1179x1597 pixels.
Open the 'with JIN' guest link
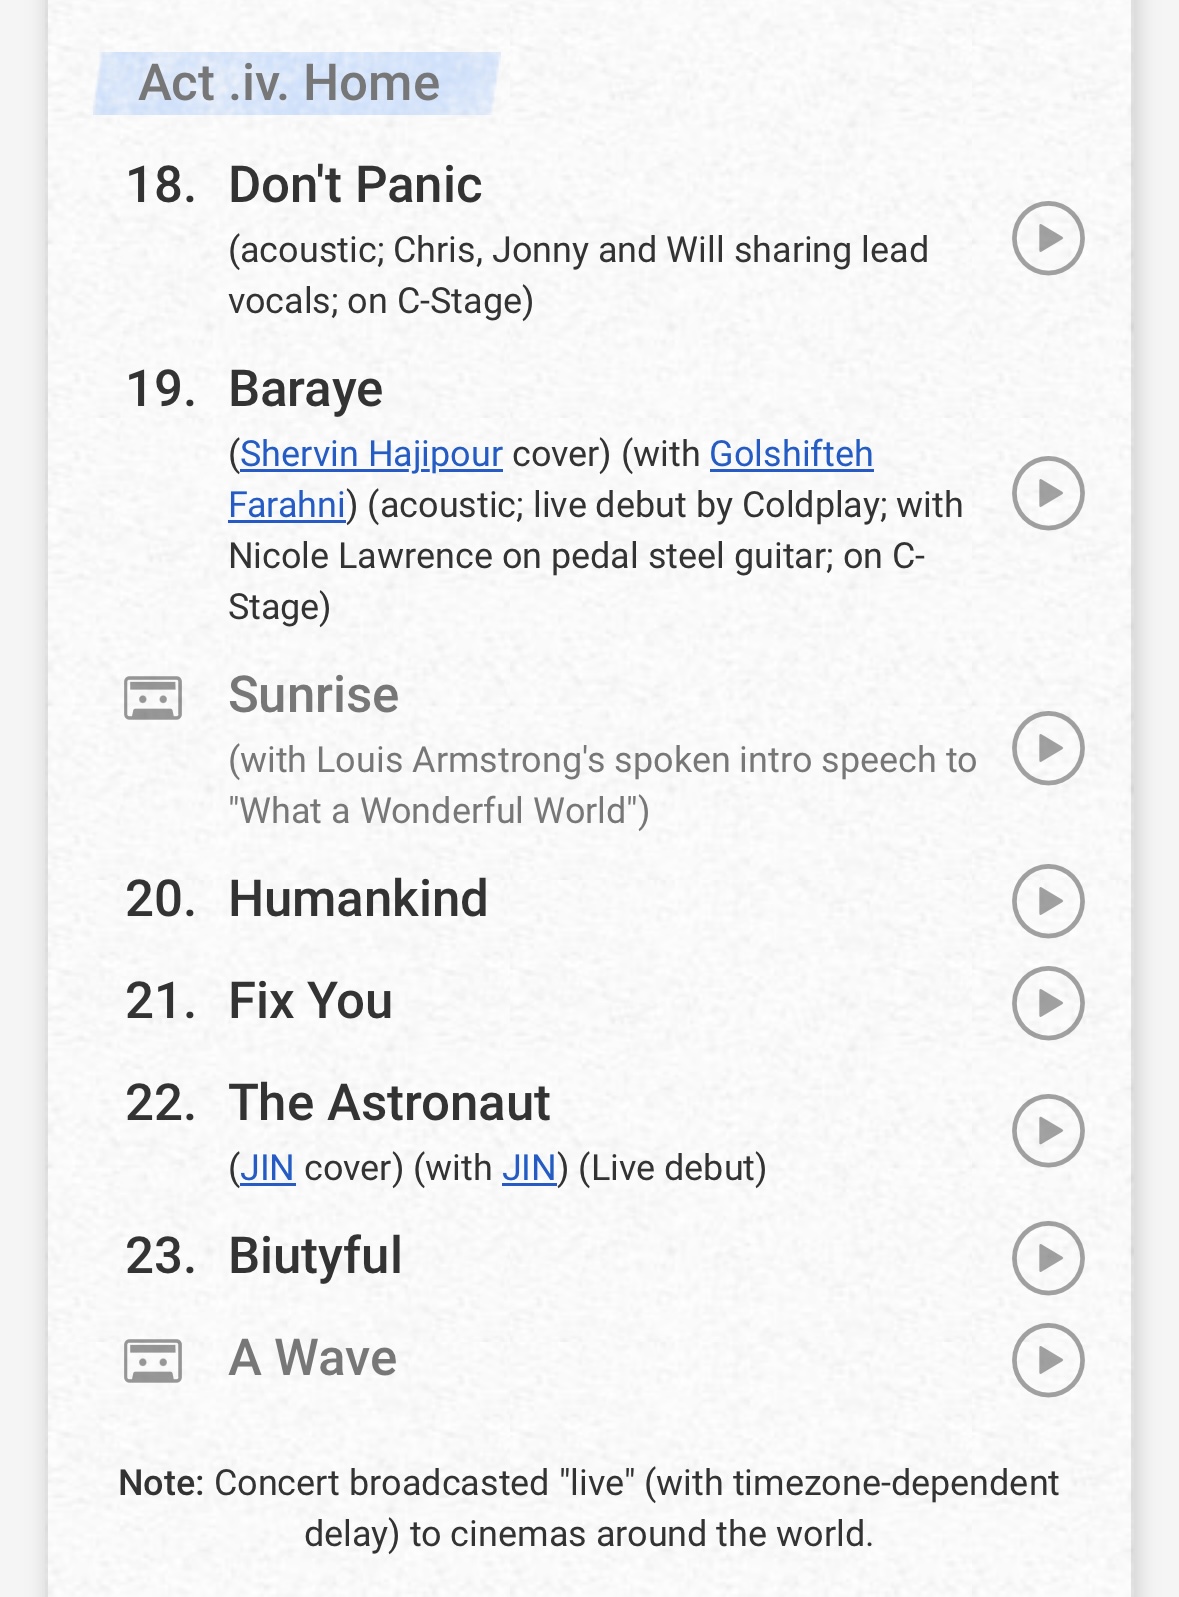(x=529, y=1168)
